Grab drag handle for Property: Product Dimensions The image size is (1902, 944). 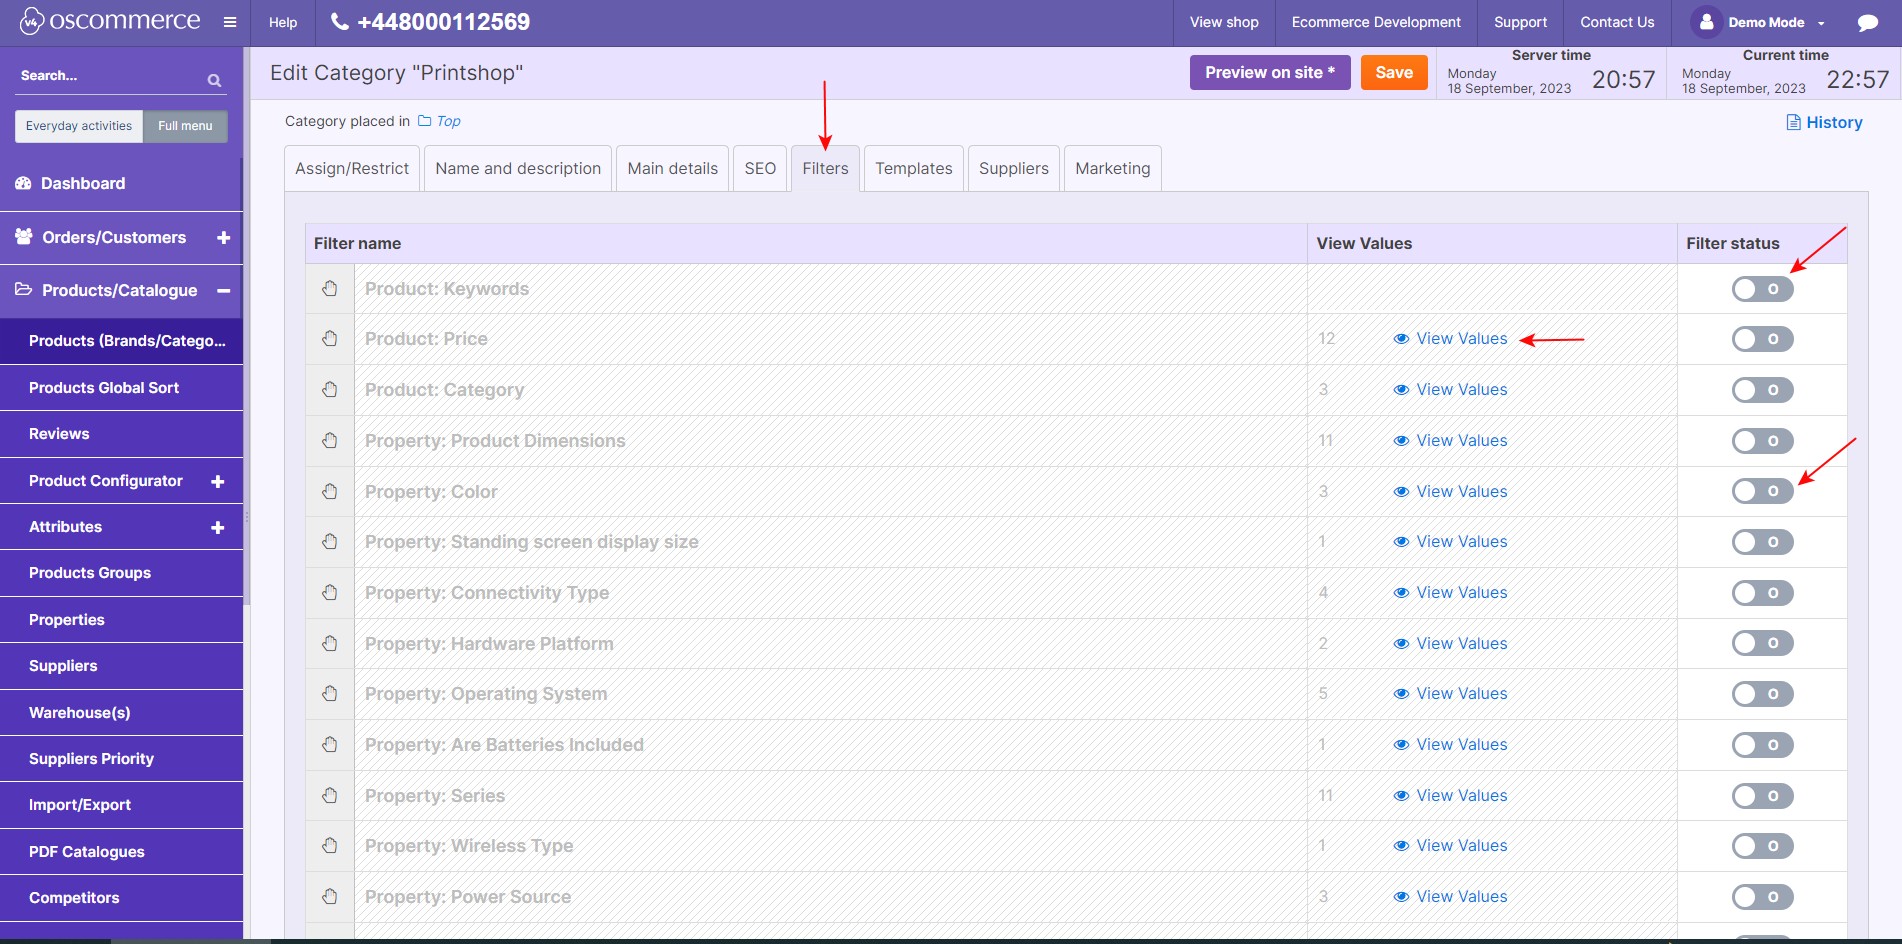pyautogui.click(x=330, y=440)
